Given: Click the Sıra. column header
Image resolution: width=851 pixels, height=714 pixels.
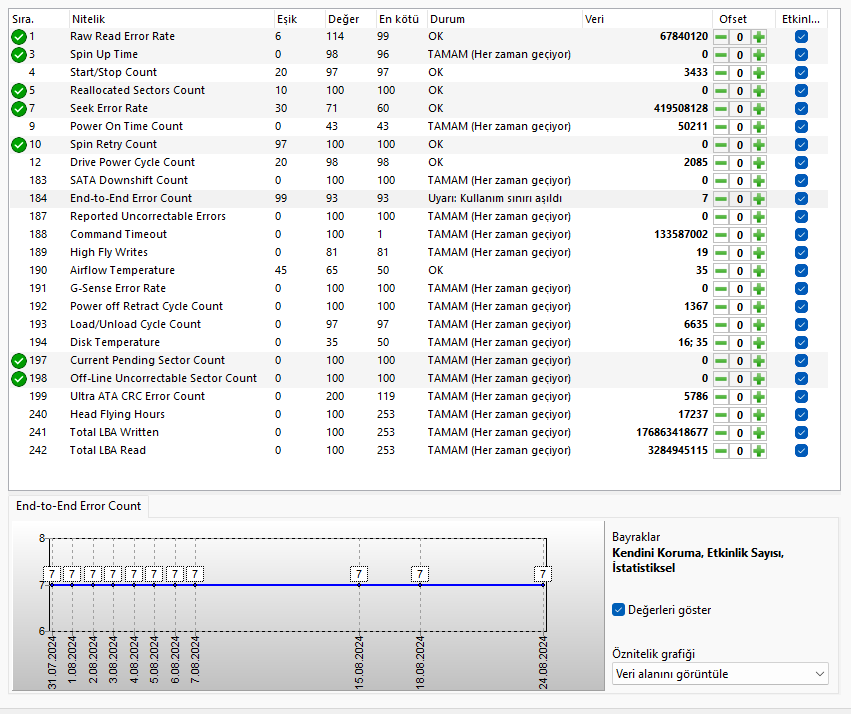Looking at the screenshot, I should pos(40,19).
